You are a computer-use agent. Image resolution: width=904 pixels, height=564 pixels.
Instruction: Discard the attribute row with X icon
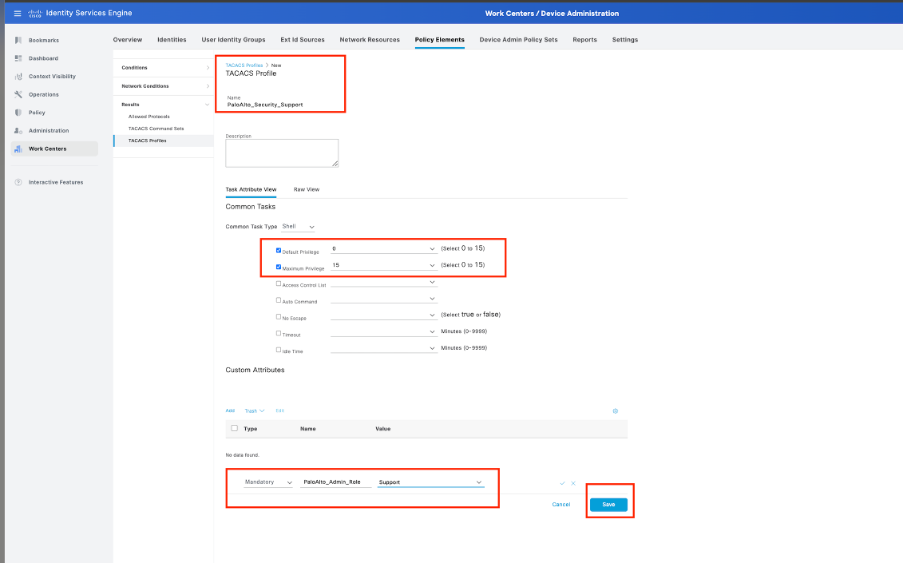573,483
